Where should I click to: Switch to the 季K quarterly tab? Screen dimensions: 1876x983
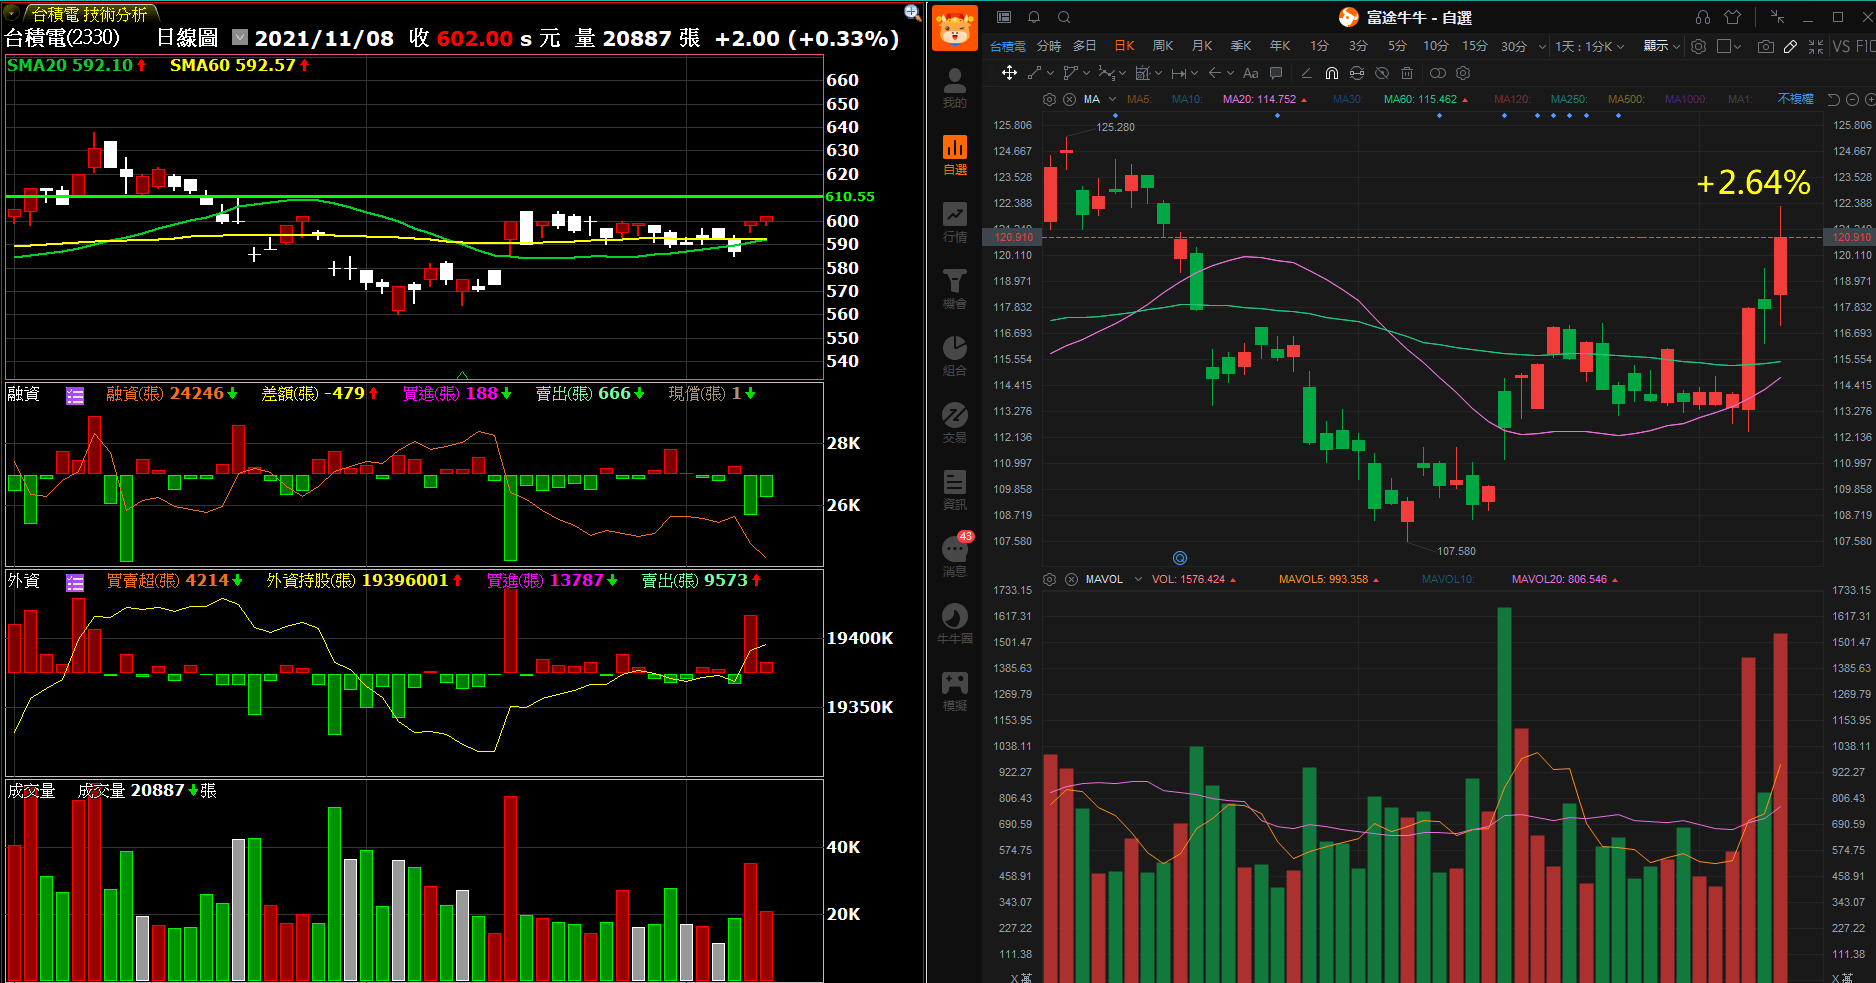pyautogui.click(x=1241, y=46)
